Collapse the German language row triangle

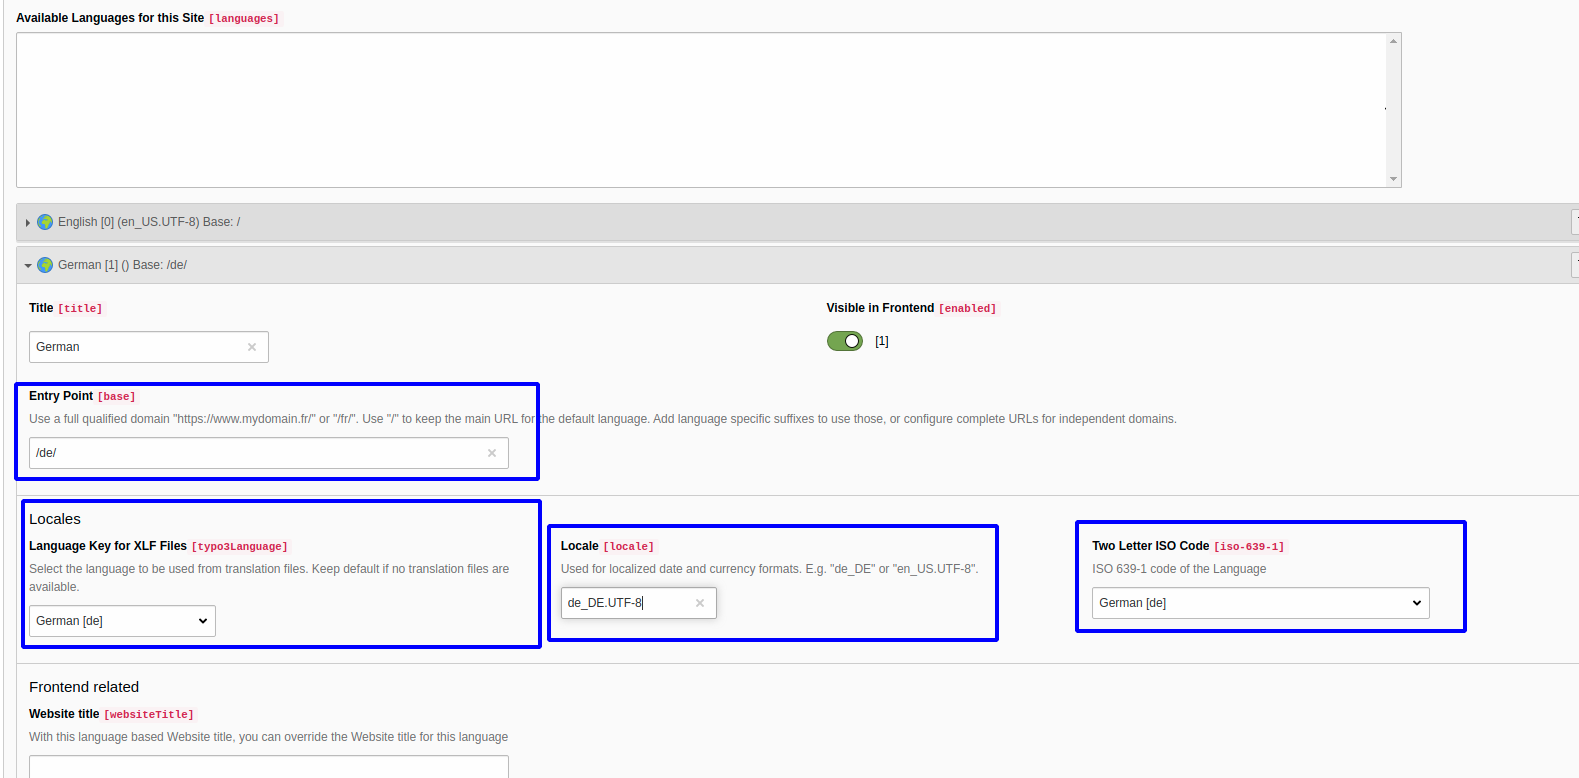[28, 266]
